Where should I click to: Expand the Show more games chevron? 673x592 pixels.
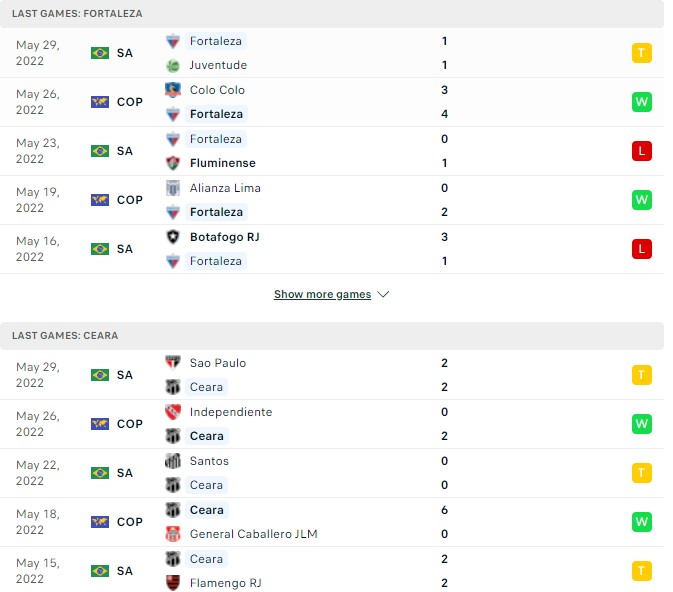point(384,295)
